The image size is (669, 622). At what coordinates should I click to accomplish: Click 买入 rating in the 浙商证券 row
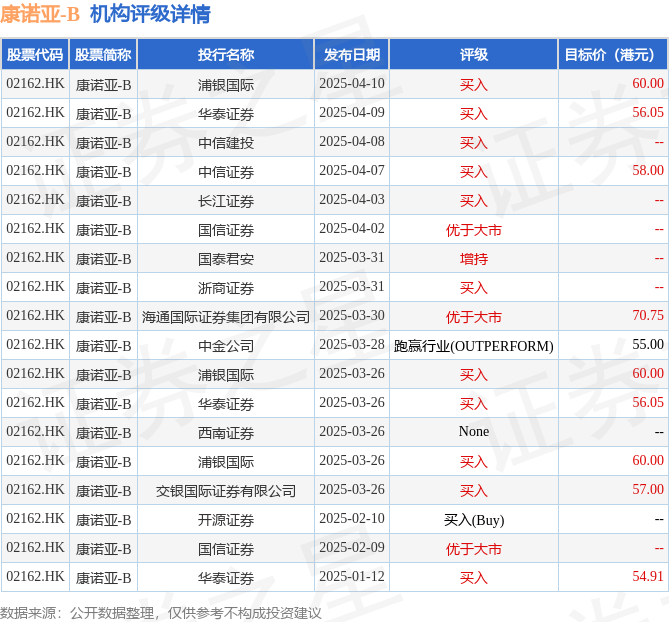pyautogui.click(x=474, y=288)
